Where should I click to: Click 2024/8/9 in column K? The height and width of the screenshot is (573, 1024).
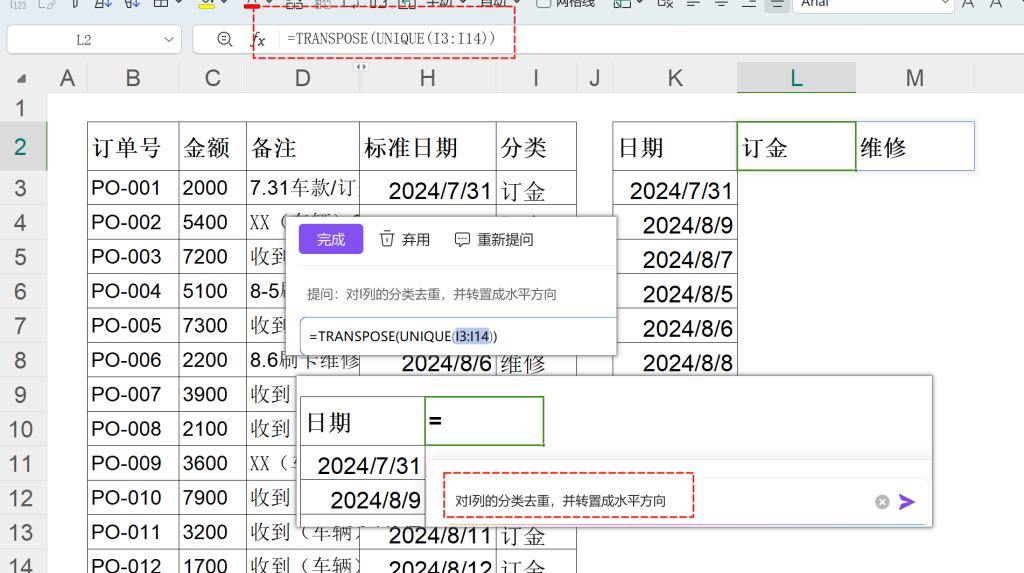pyautogui.click(x=675, y=225)
